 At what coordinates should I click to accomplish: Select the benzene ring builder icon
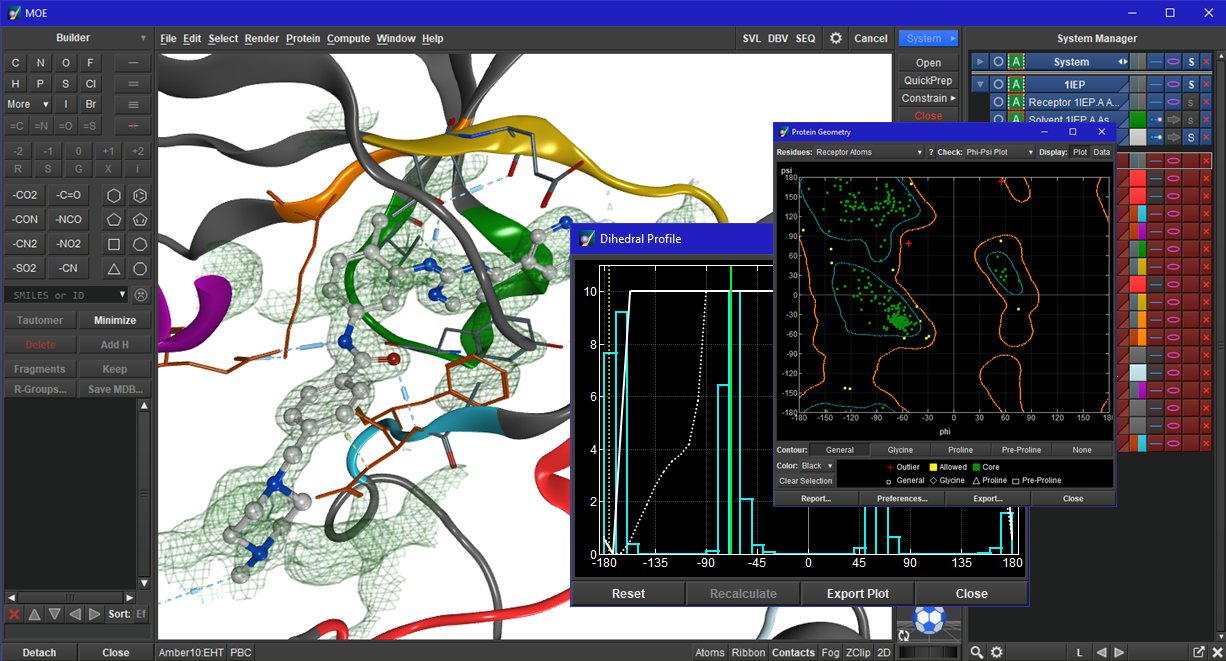(140, 195)
